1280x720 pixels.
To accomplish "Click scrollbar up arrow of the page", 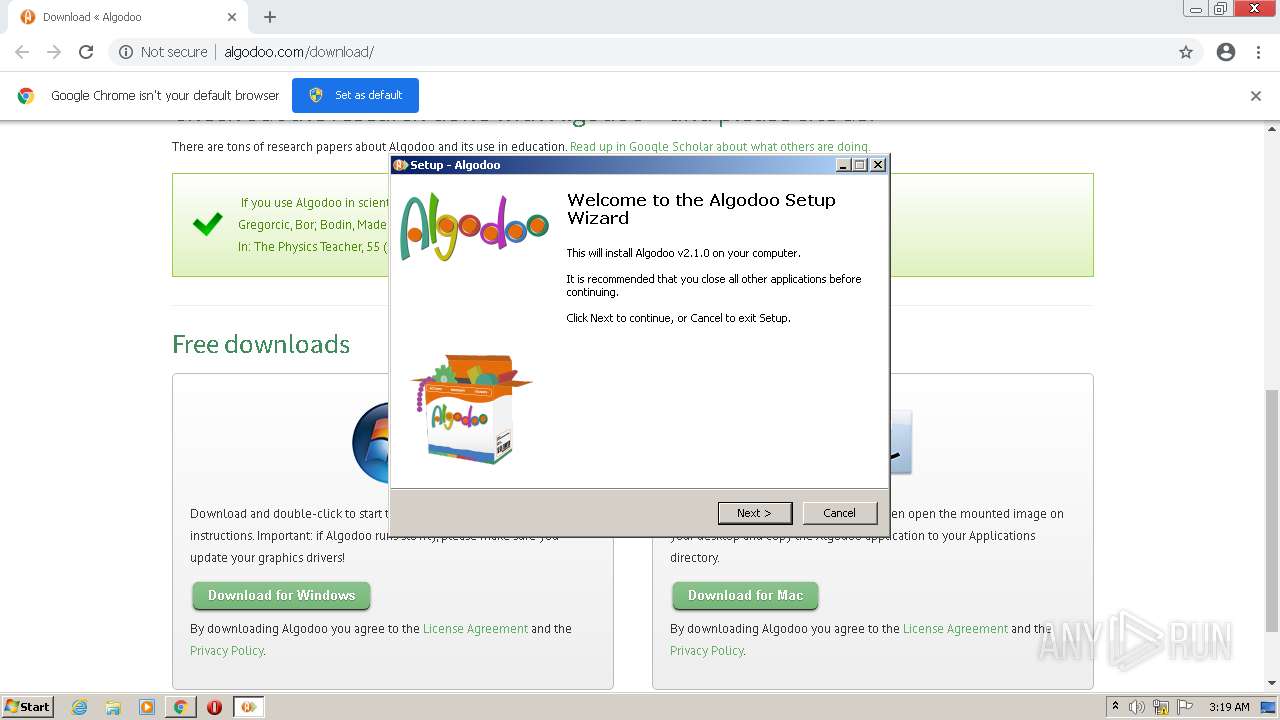I will [1272, 129].
